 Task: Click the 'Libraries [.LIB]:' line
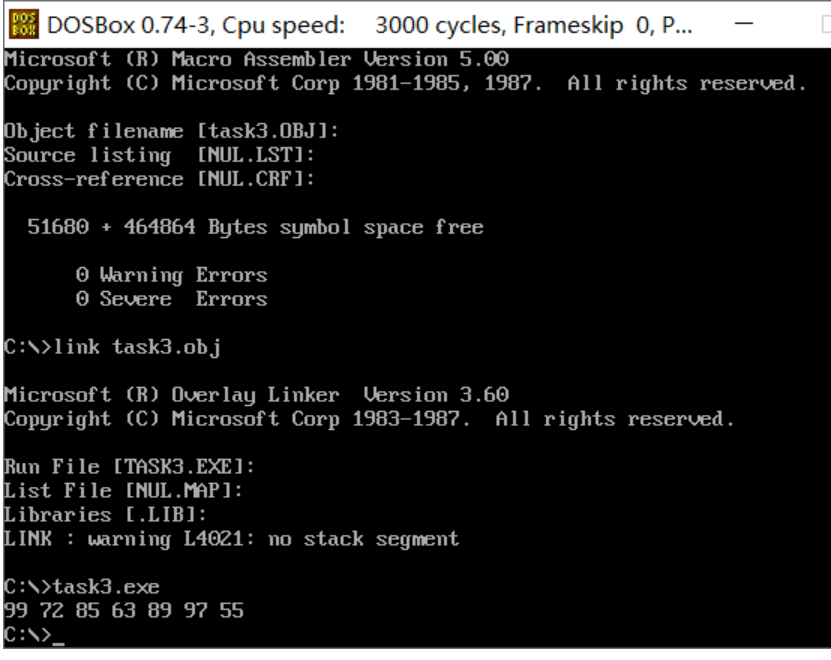pos(105,514)
